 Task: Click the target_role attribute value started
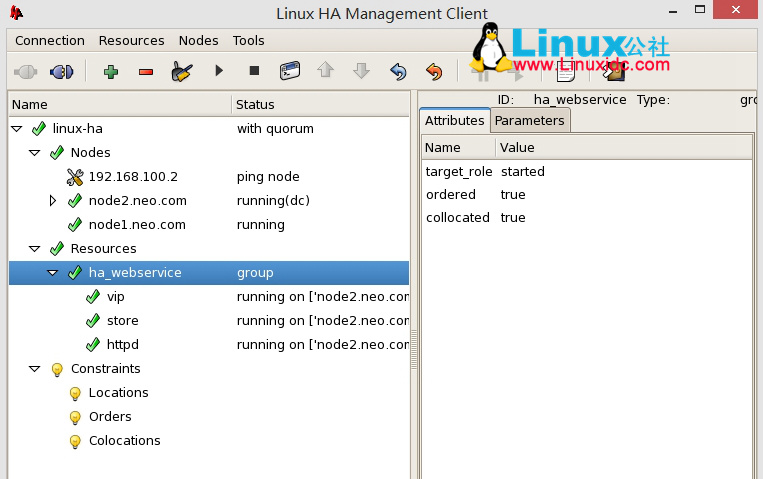[x=523, y=172]
